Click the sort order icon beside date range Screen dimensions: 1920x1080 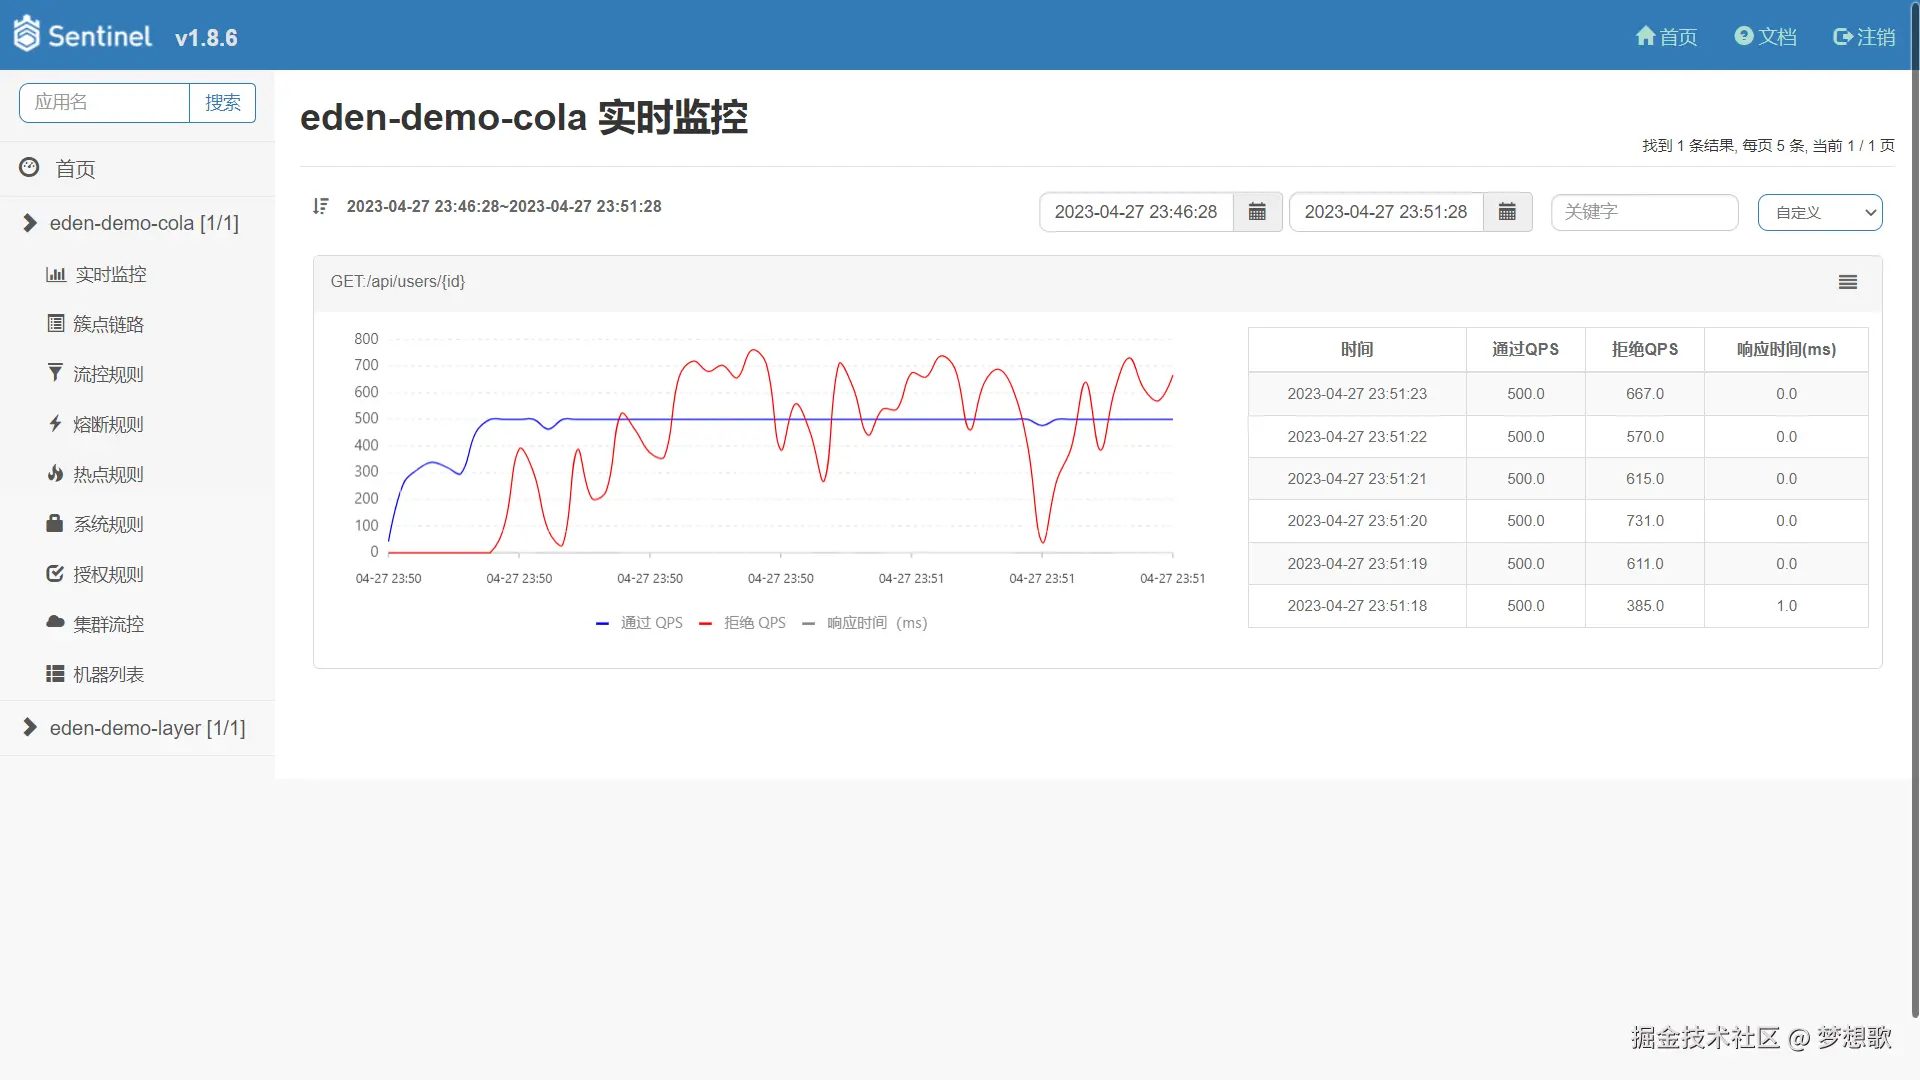[x=320, y=206]
